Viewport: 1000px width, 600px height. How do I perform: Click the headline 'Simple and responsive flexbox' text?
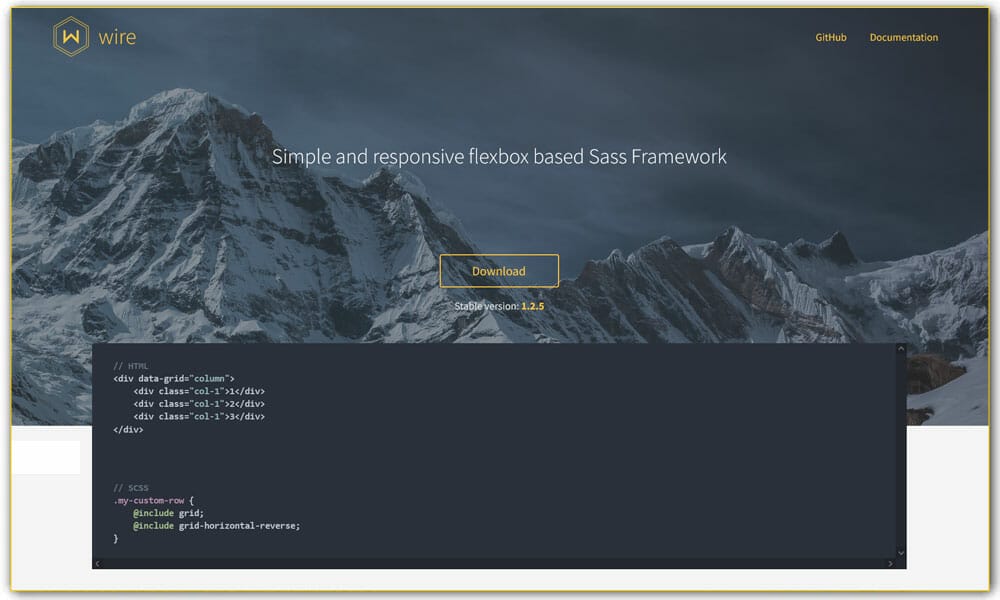[499, 157]
